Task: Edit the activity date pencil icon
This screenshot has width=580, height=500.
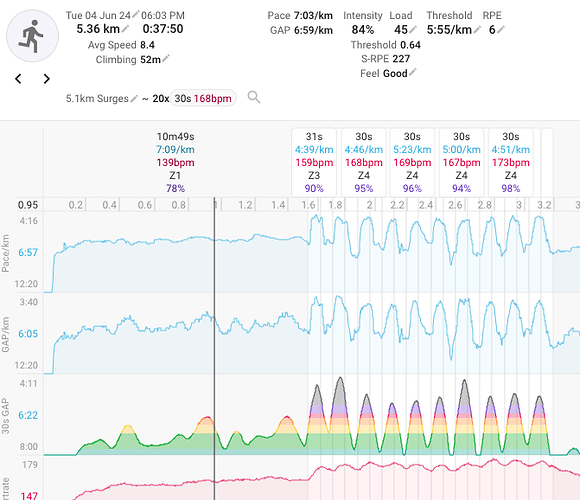Action: click(135, 14)
